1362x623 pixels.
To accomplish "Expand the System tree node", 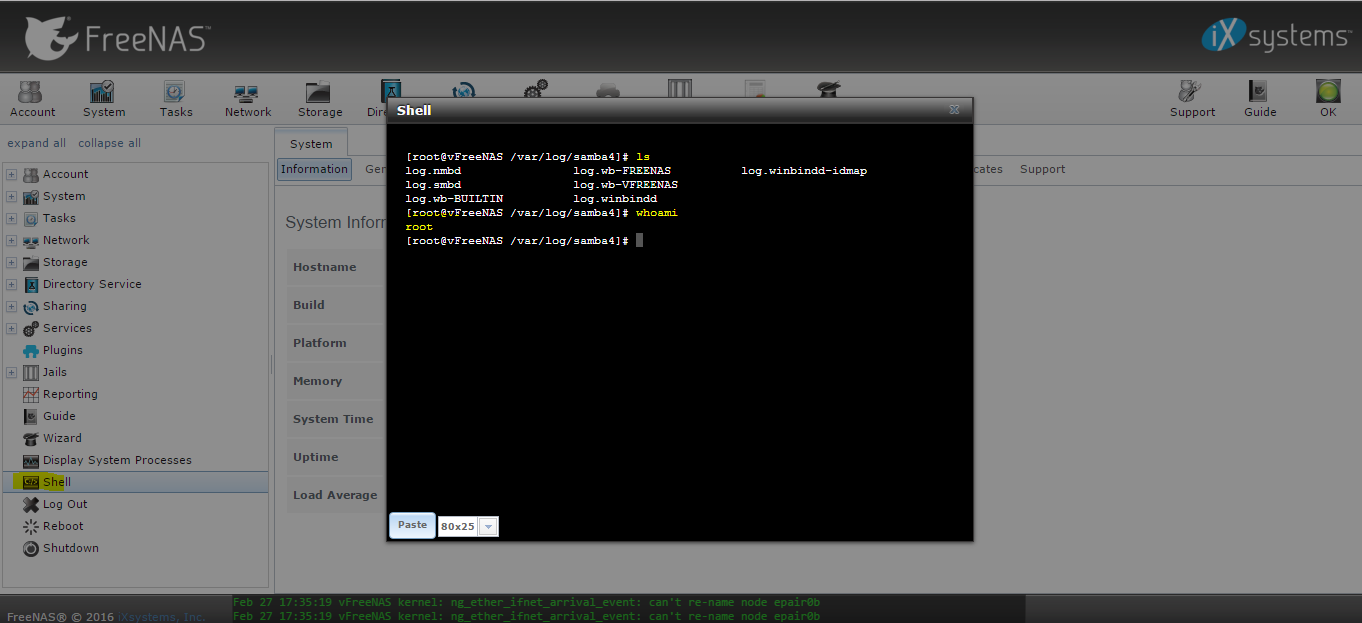I will click(x=12, y=196).
